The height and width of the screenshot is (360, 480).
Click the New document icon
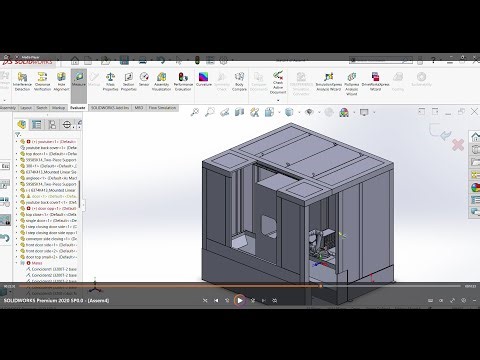[x=88, y=61]
